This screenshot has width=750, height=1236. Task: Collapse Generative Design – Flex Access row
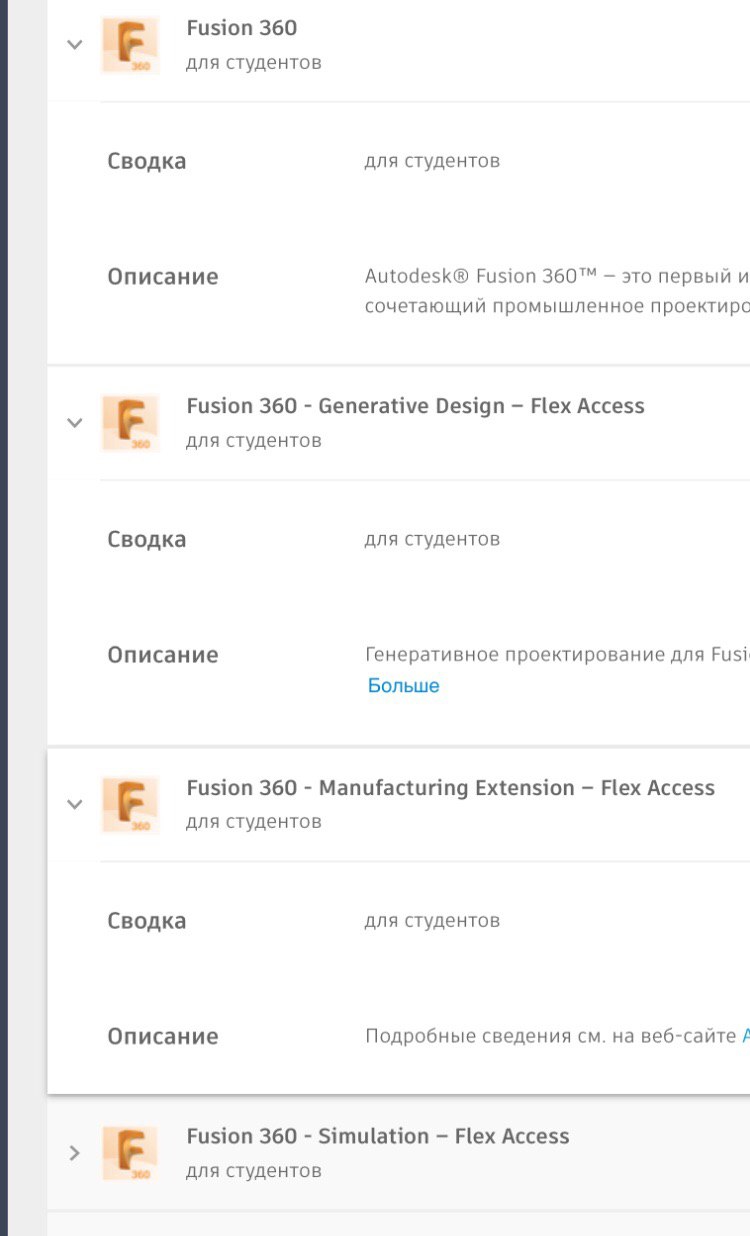(x=74, y=423)
